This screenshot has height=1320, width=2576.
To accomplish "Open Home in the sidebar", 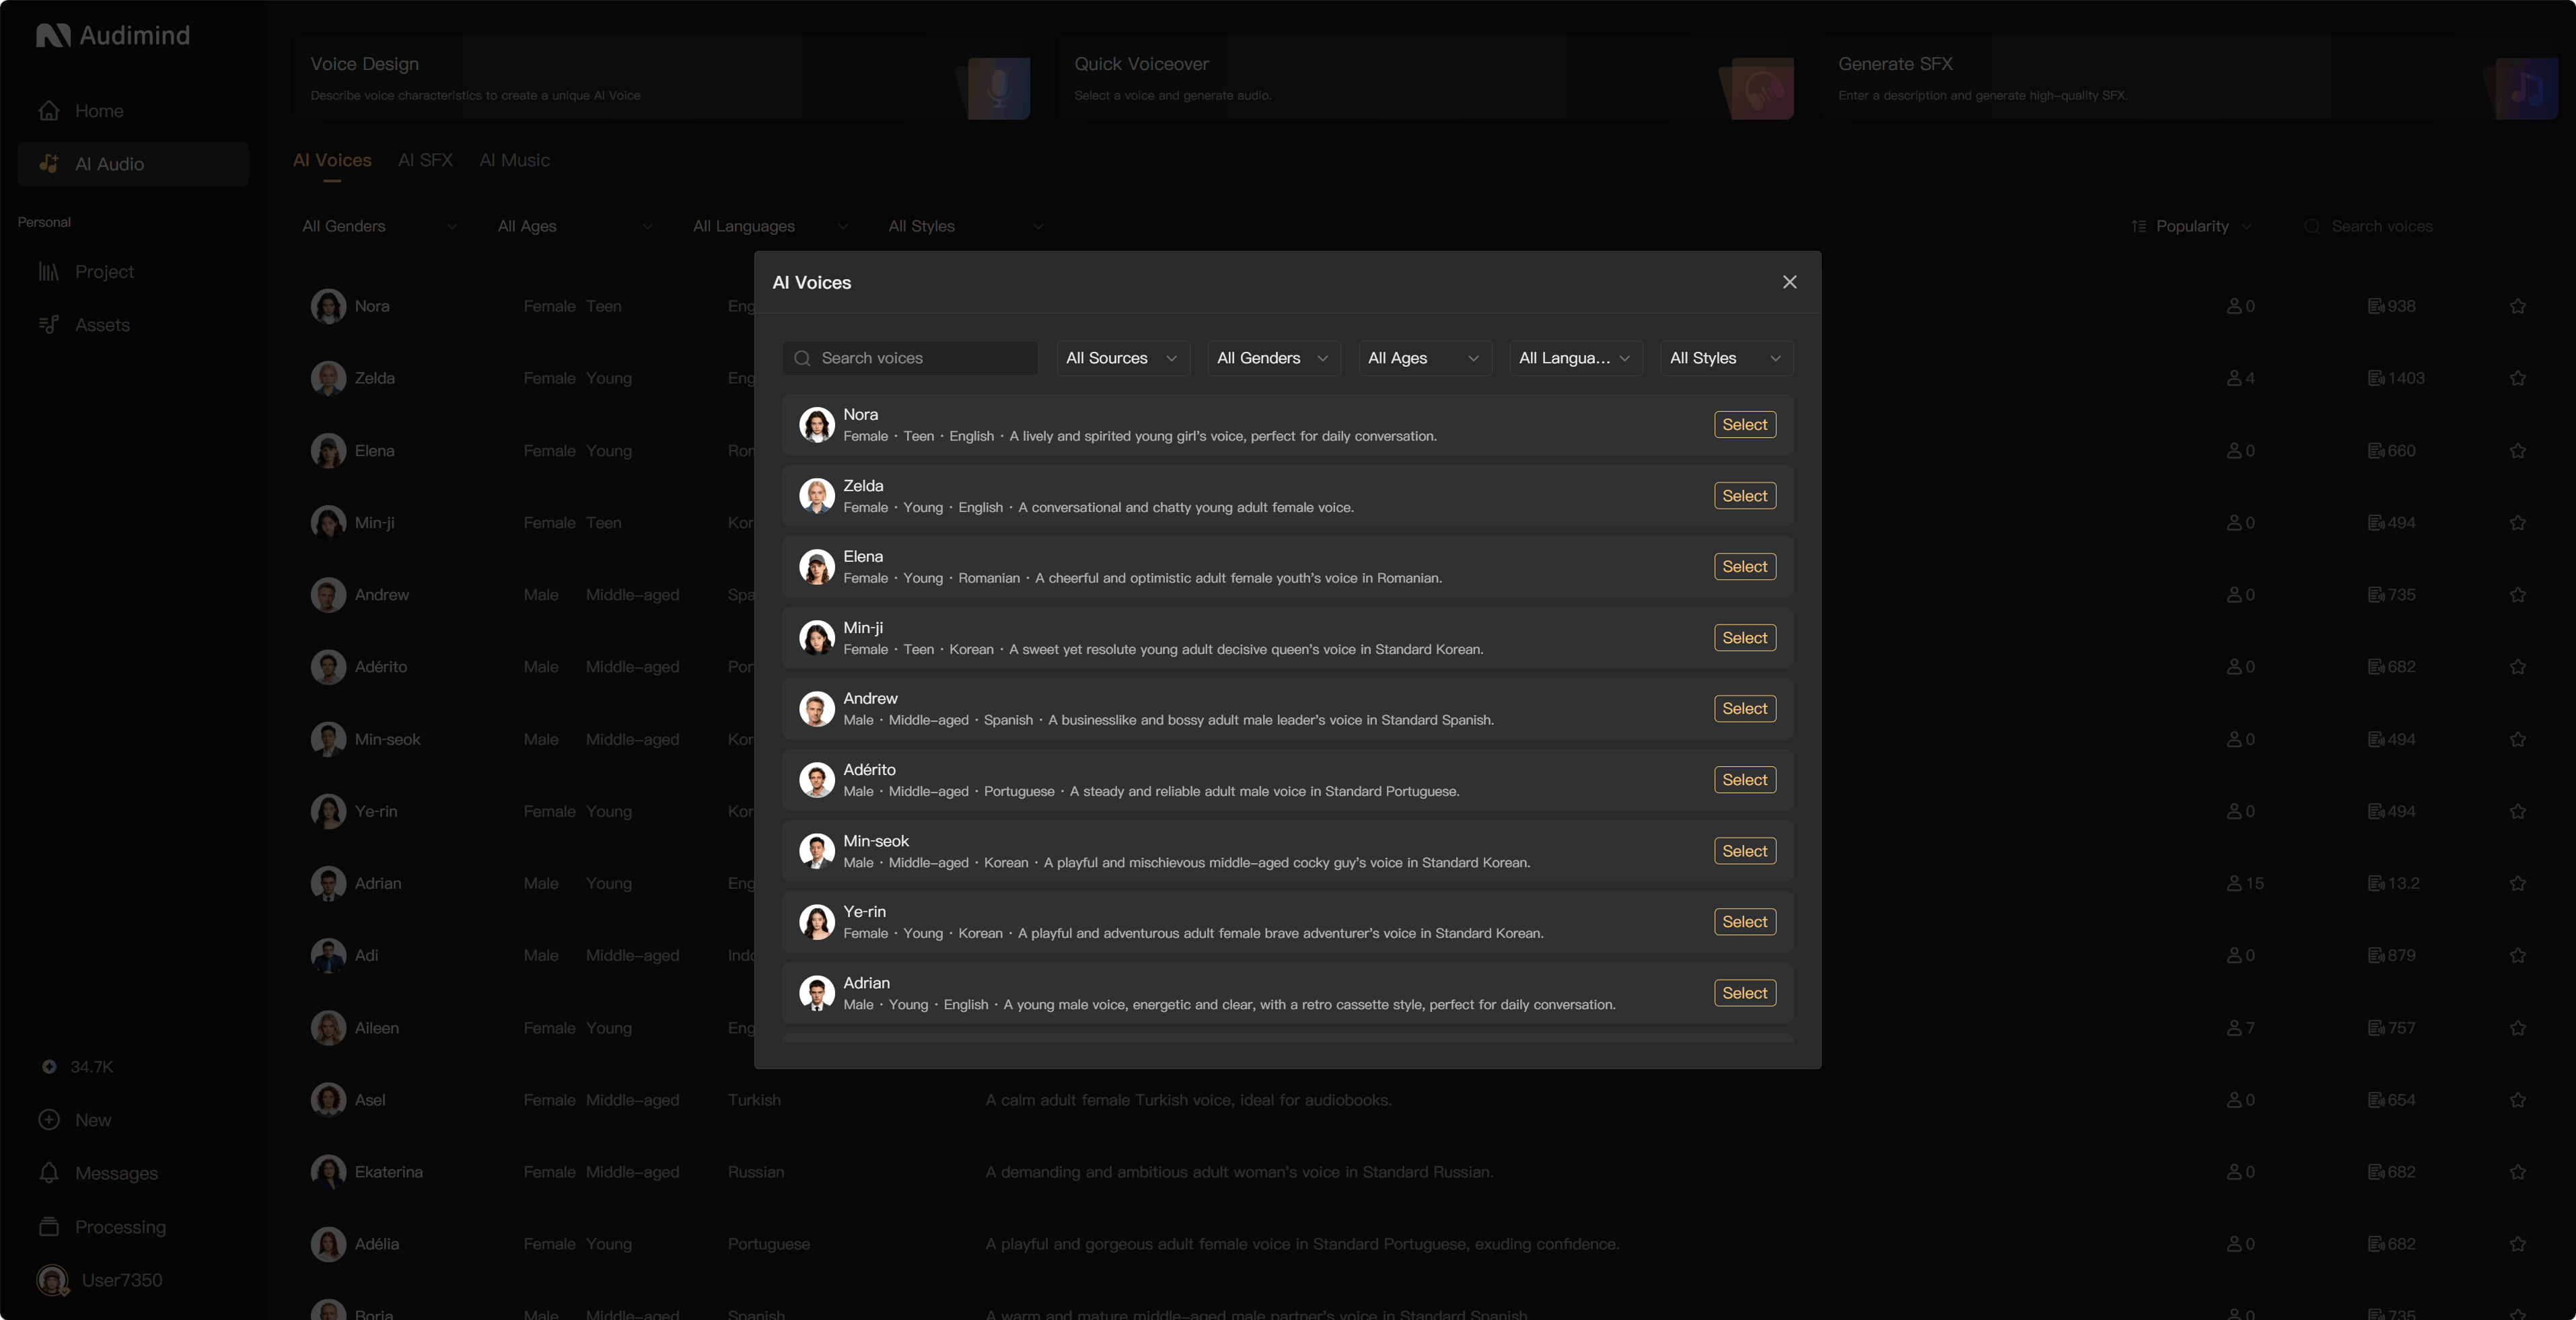I will (133, 111).
